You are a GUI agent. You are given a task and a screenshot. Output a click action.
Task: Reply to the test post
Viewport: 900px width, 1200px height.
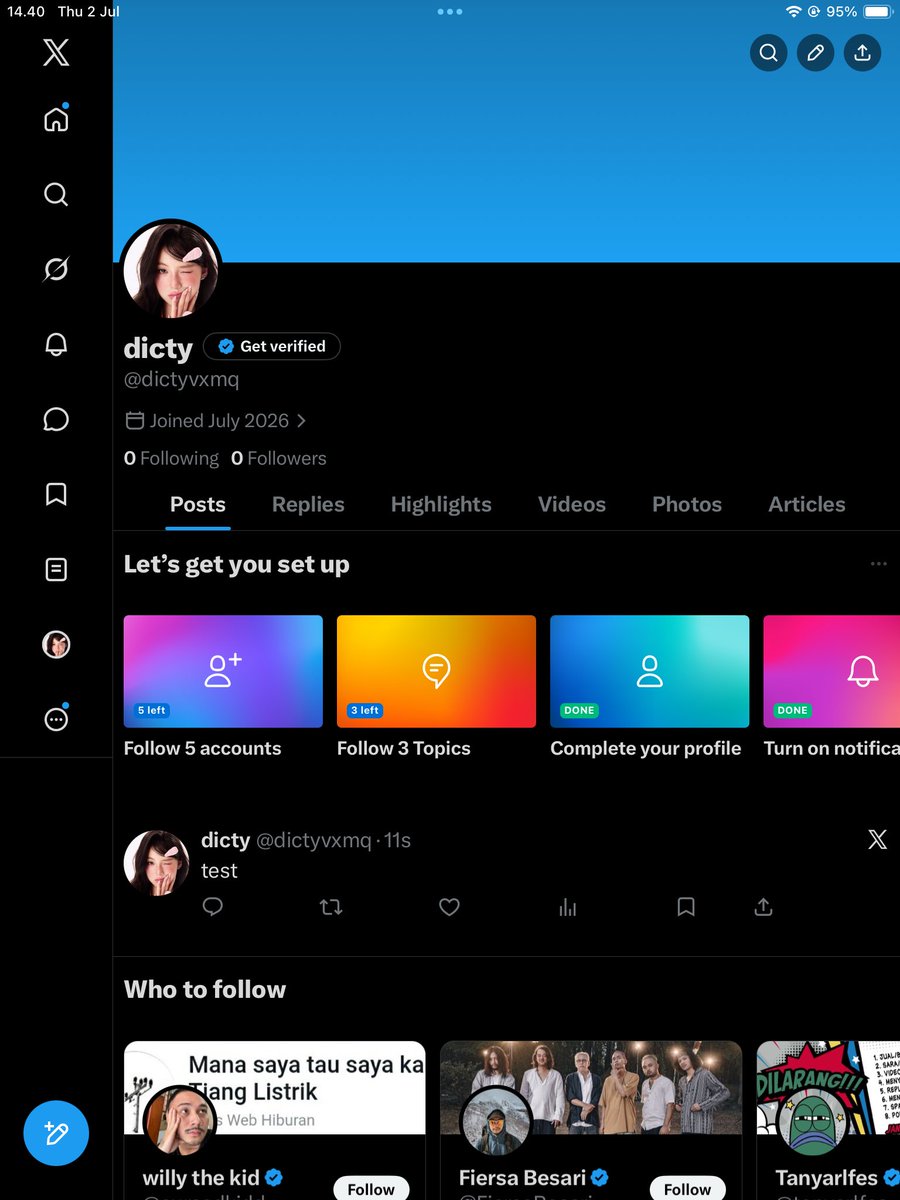tap(212, 907)
